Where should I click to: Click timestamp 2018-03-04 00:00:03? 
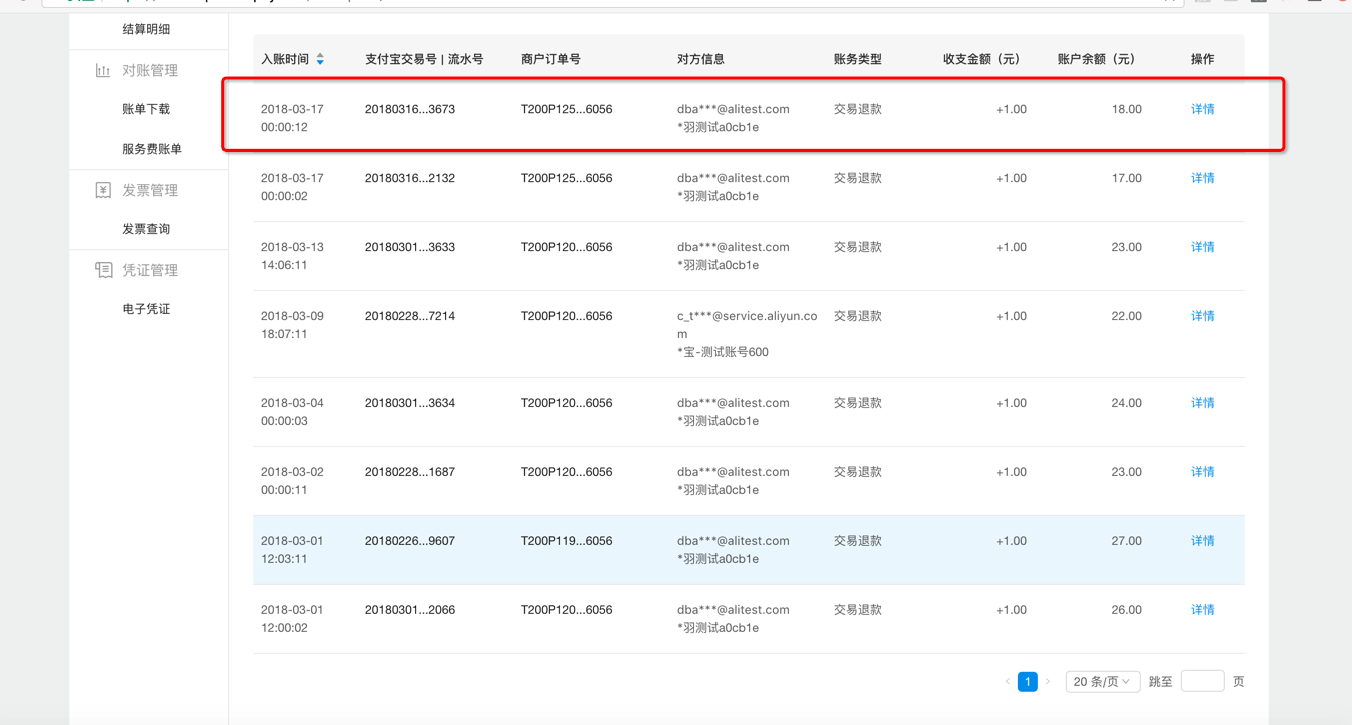292,412
